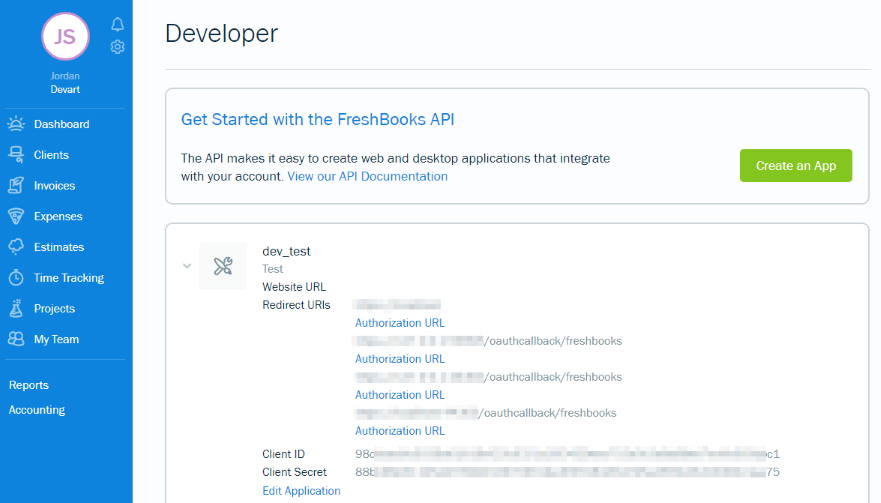Click the third Authorization URL link
This screenshot has width=881, height=503.
click(399, 395)
